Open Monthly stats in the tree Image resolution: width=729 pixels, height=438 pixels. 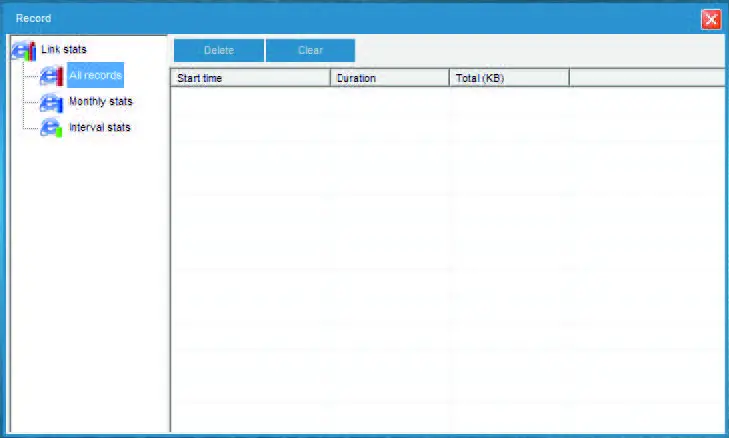[x=100, y=101]
